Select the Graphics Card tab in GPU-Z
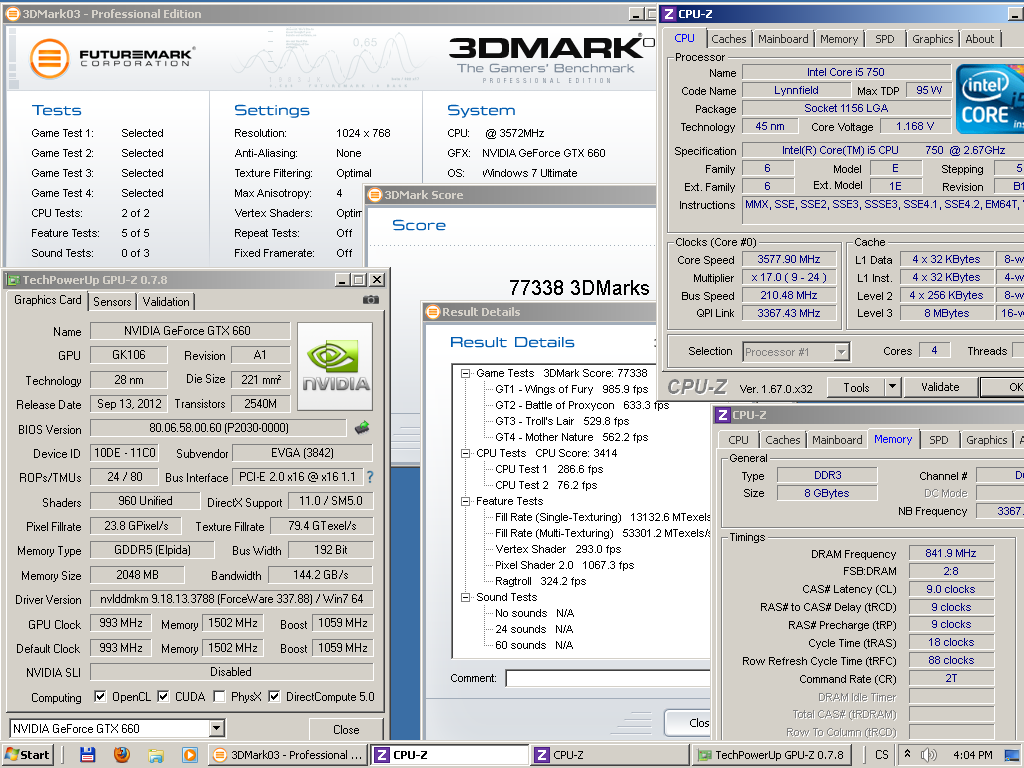 (x=48, y=300)
